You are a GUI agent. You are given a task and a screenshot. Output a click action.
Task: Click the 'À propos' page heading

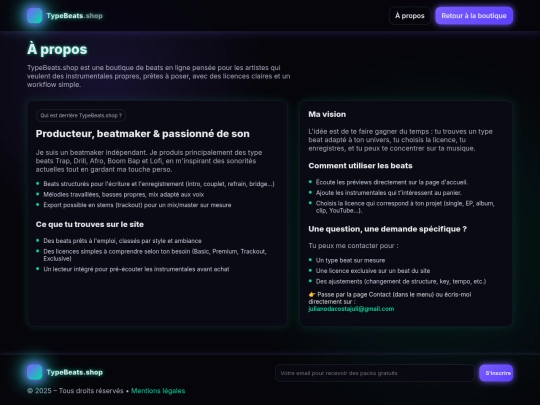[57, 49]
